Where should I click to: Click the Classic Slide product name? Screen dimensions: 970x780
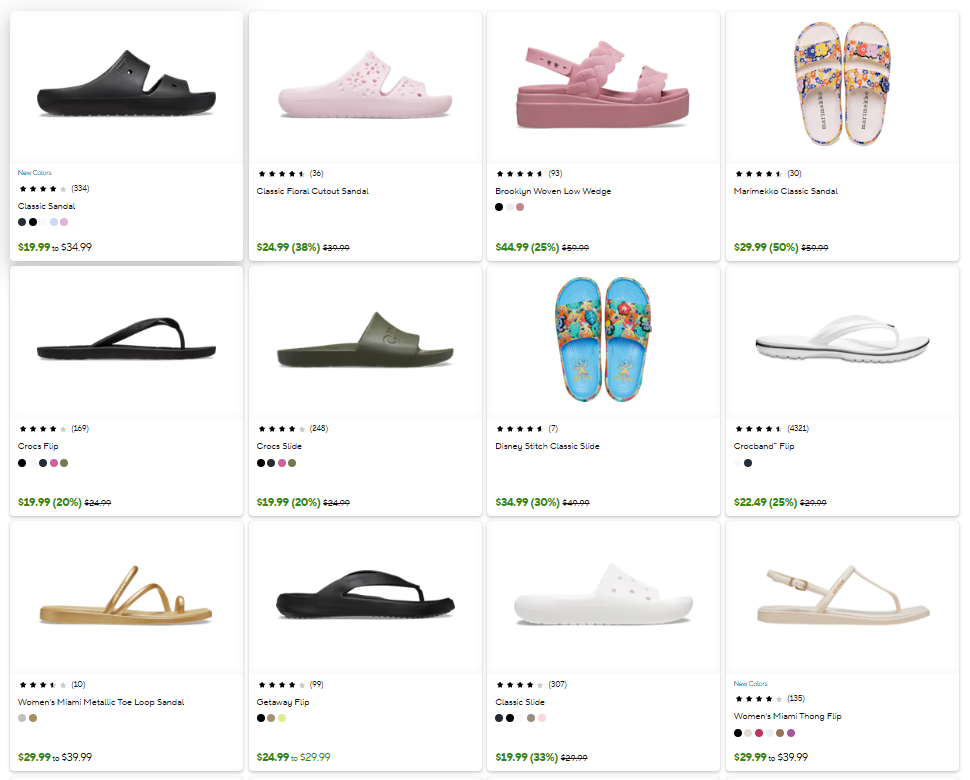coord(520,702)
